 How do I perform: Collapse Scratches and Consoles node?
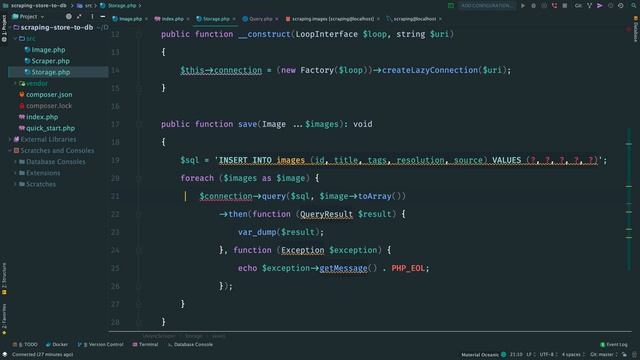[x=10, y=151]
